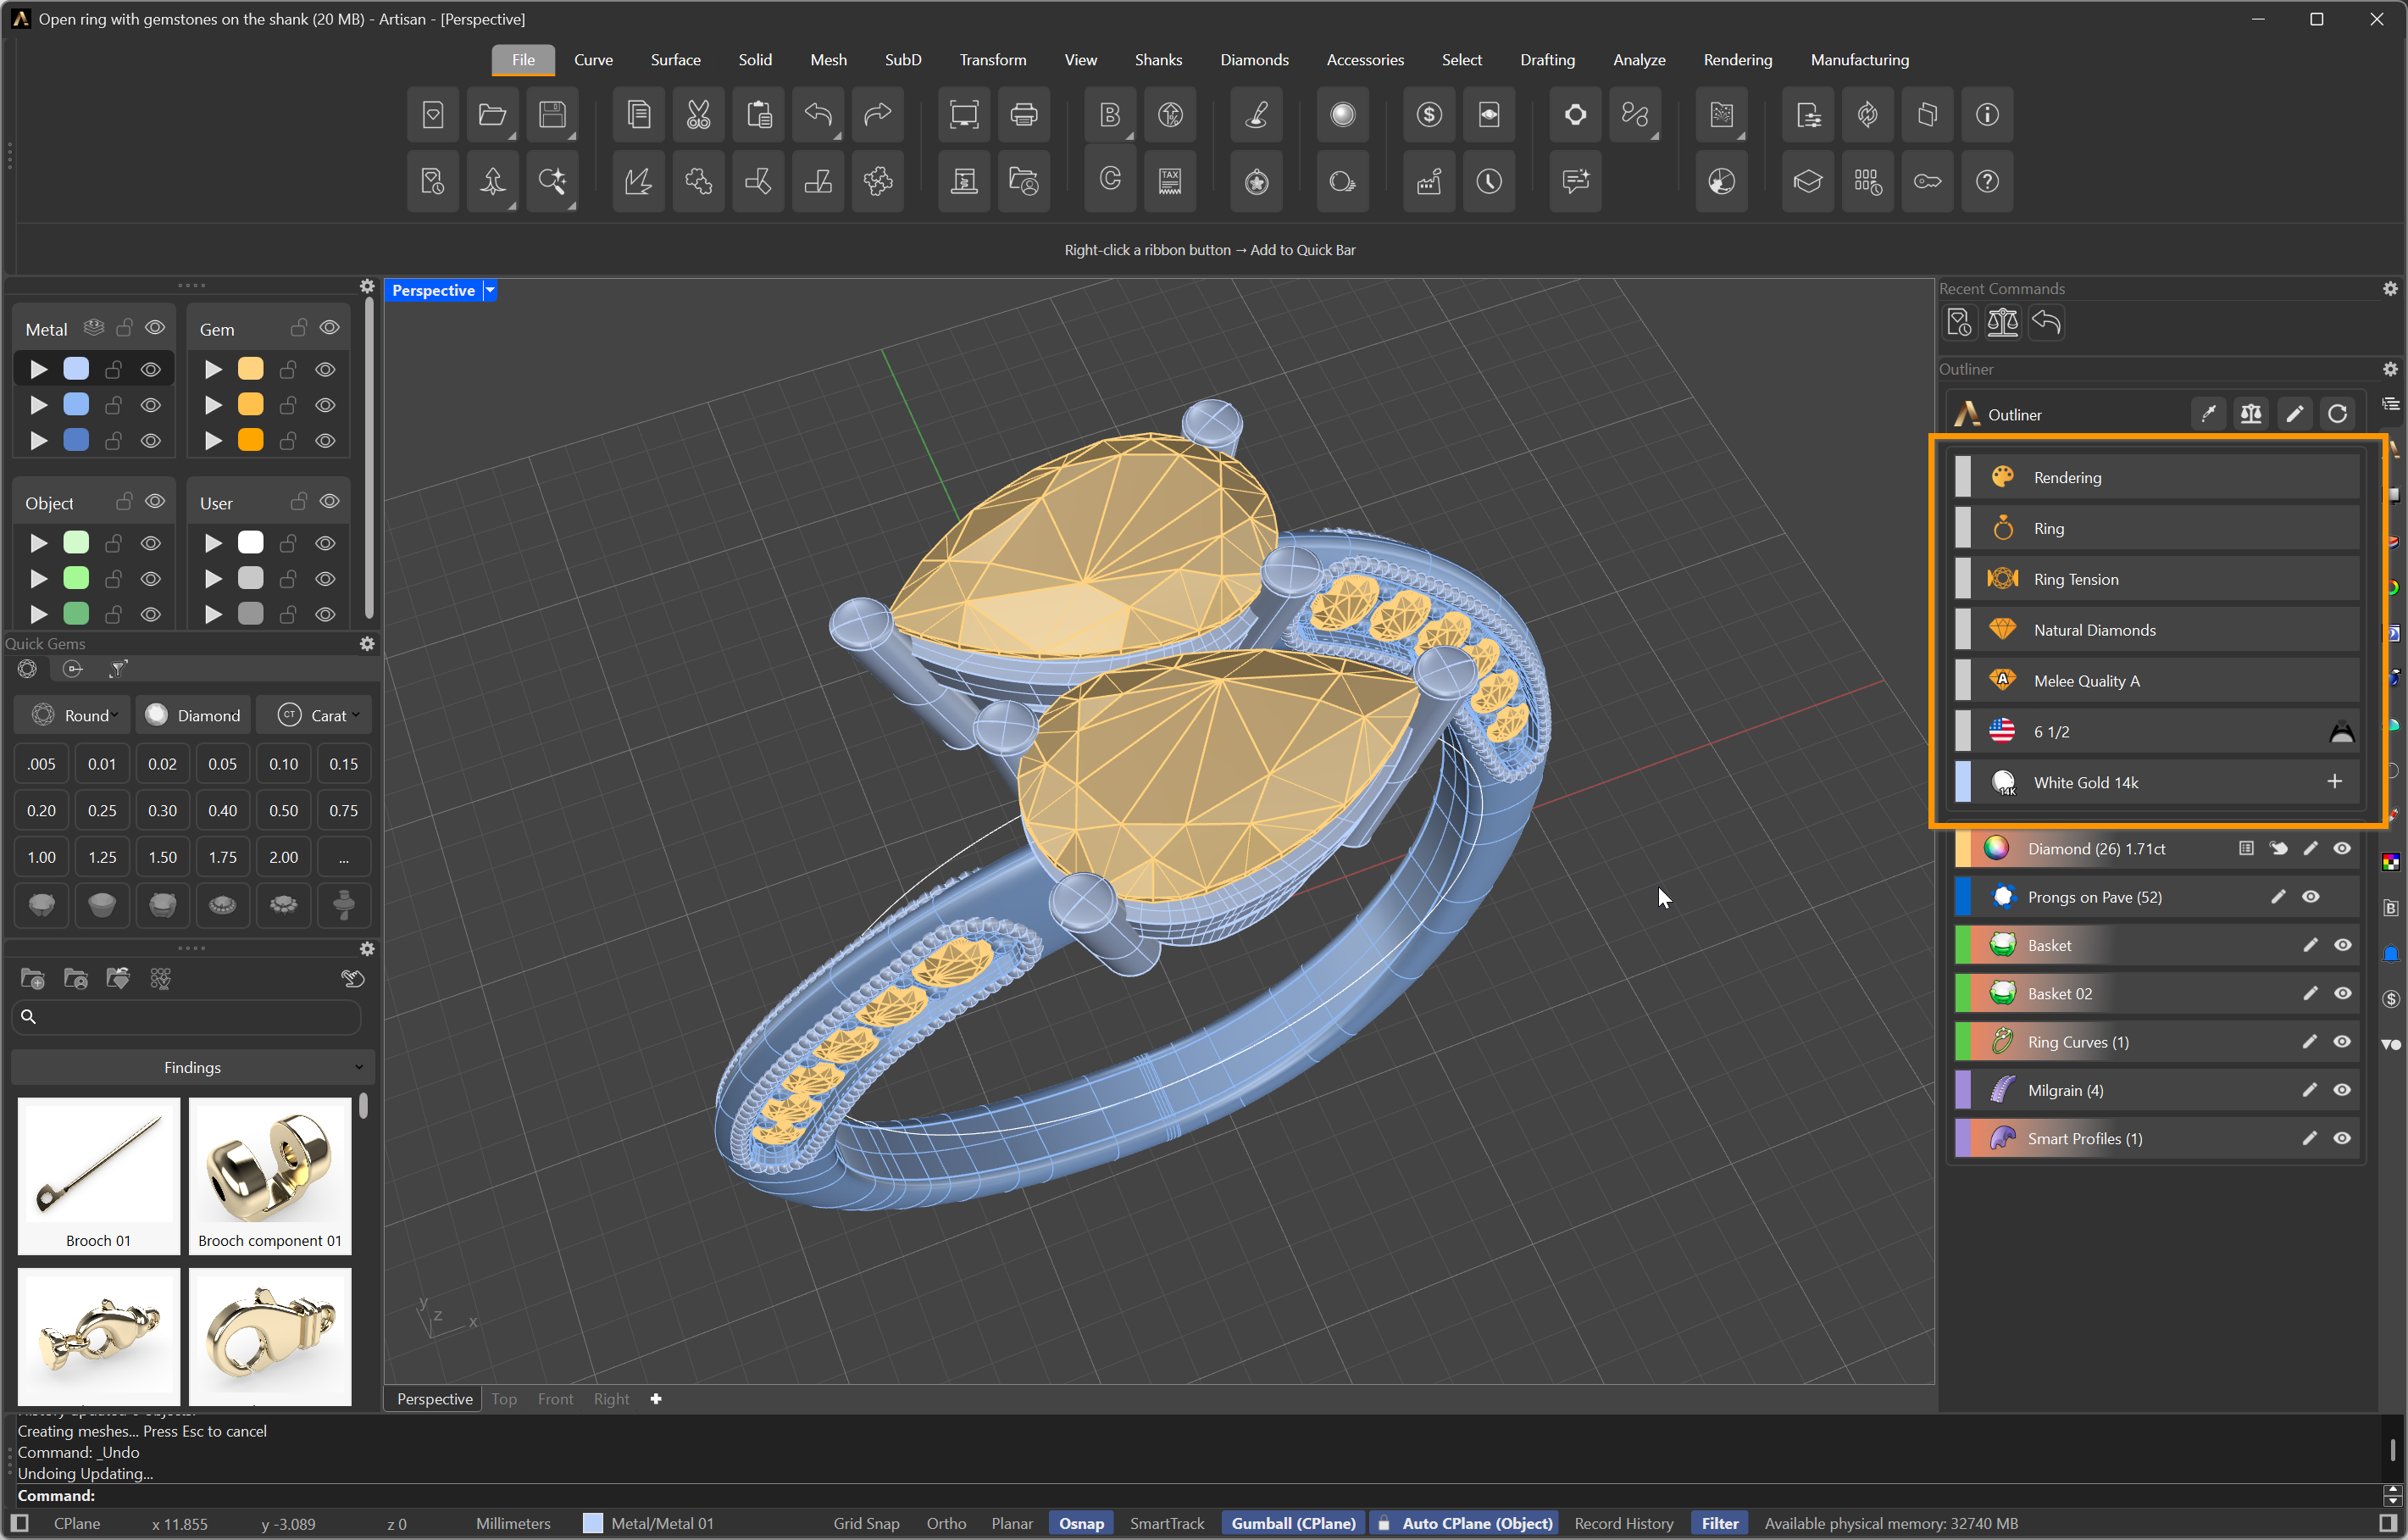The width and height of the screenshot is (2408, 1540).
Task: Click the Undo arrow in the ribbon
Action: (818, 115)
